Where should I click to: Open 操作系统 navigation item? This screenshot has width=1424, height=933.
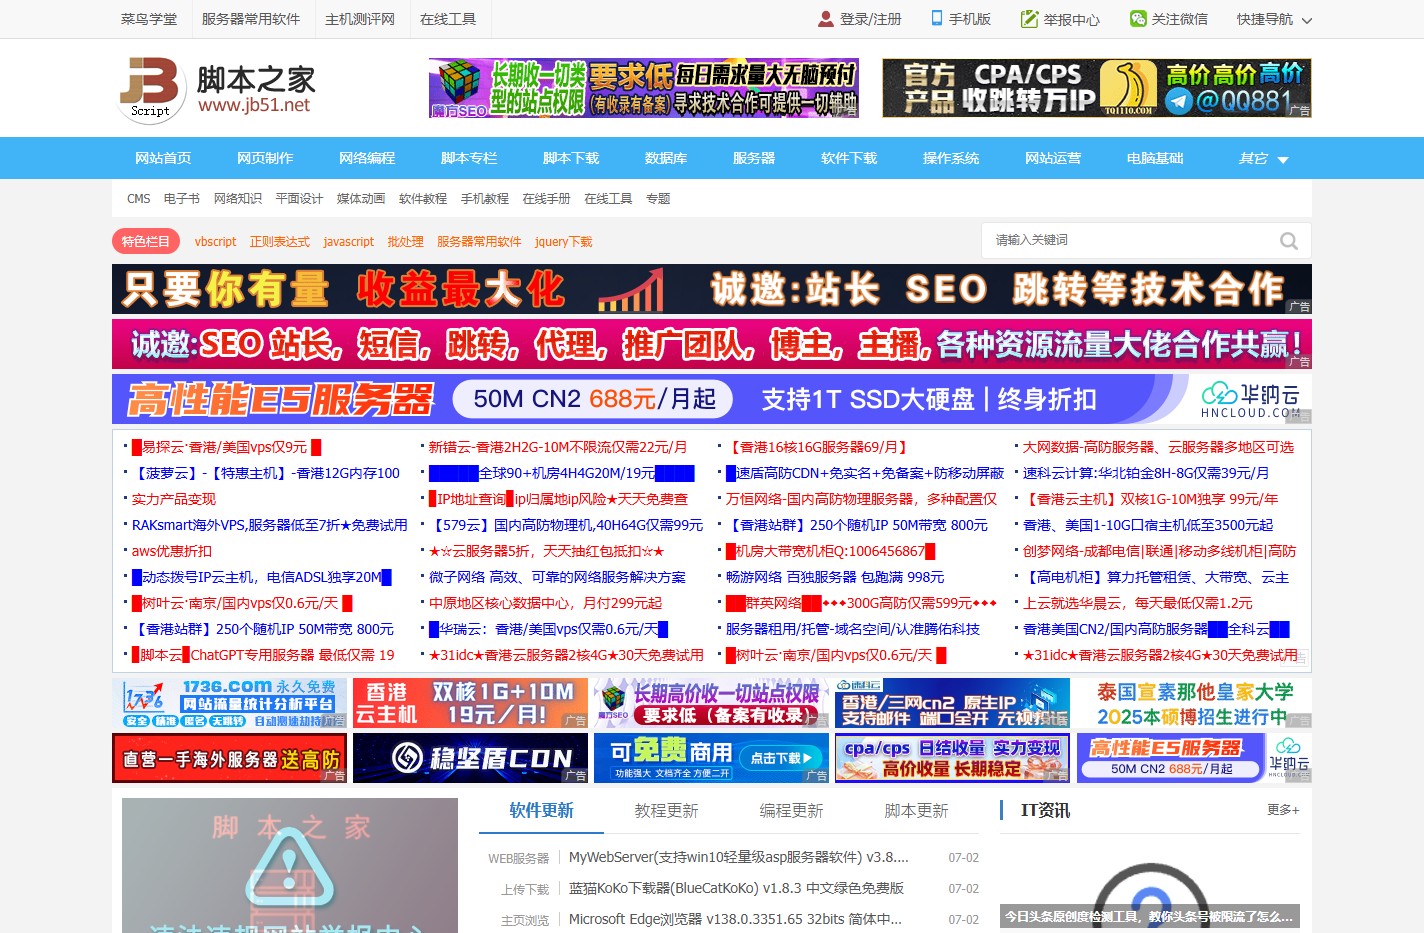tap(951, 158)
